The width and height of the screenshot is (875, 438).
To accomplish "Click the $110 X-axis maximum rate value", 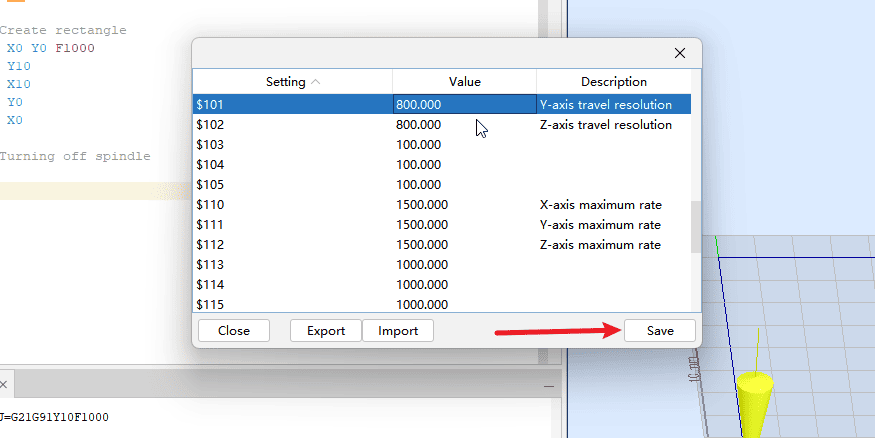I will pos(464,205).
